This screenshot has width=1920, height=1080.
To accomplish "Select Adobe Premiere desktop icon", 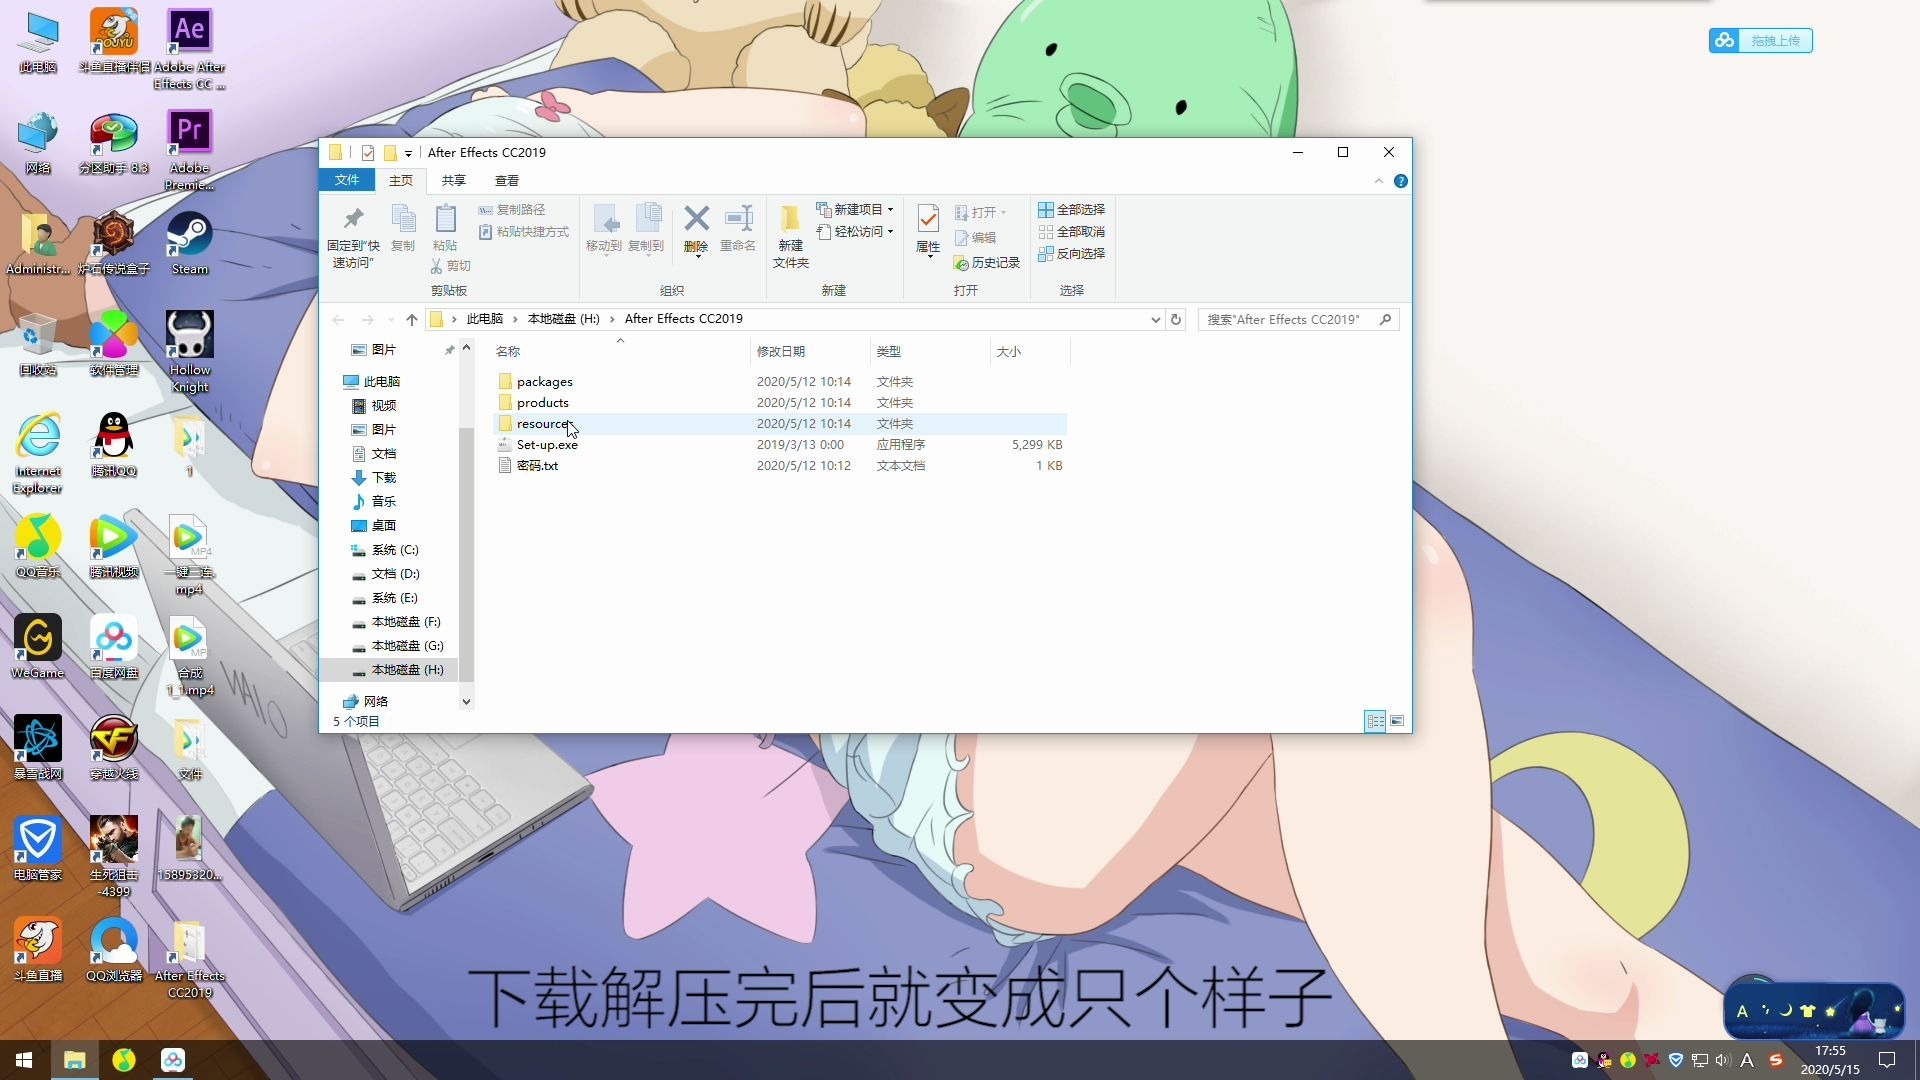I will pyautogui.click(x=189, y=150).
